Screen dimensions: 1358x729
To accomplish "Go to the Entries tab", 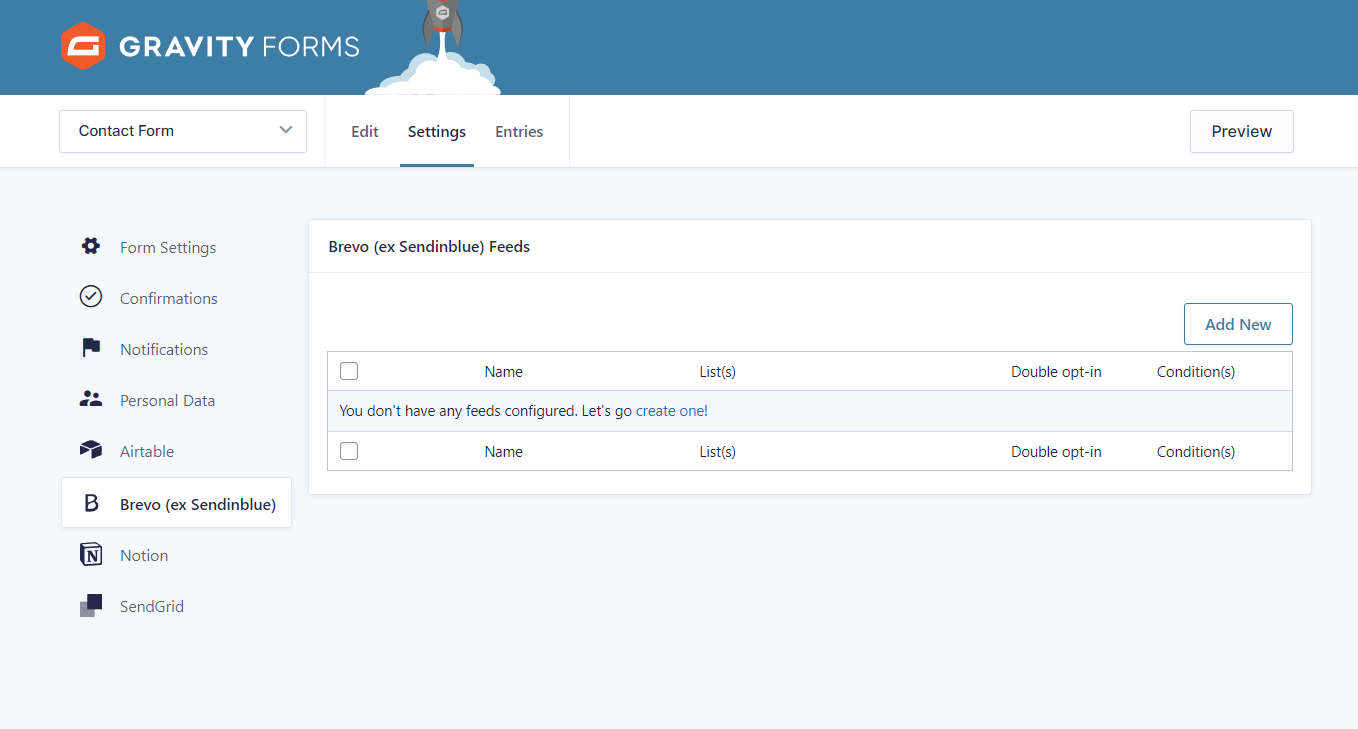I will coord(519,131).
